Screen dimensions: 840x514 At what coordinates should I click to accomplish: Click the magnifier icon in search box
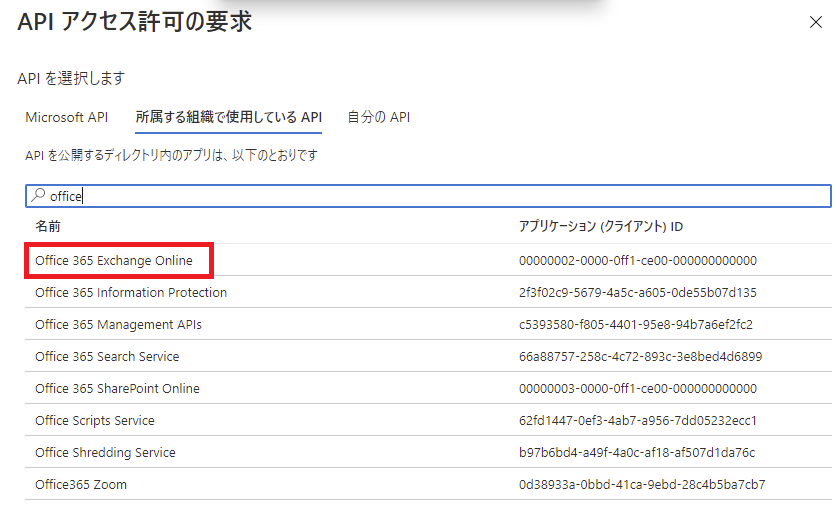38,196
